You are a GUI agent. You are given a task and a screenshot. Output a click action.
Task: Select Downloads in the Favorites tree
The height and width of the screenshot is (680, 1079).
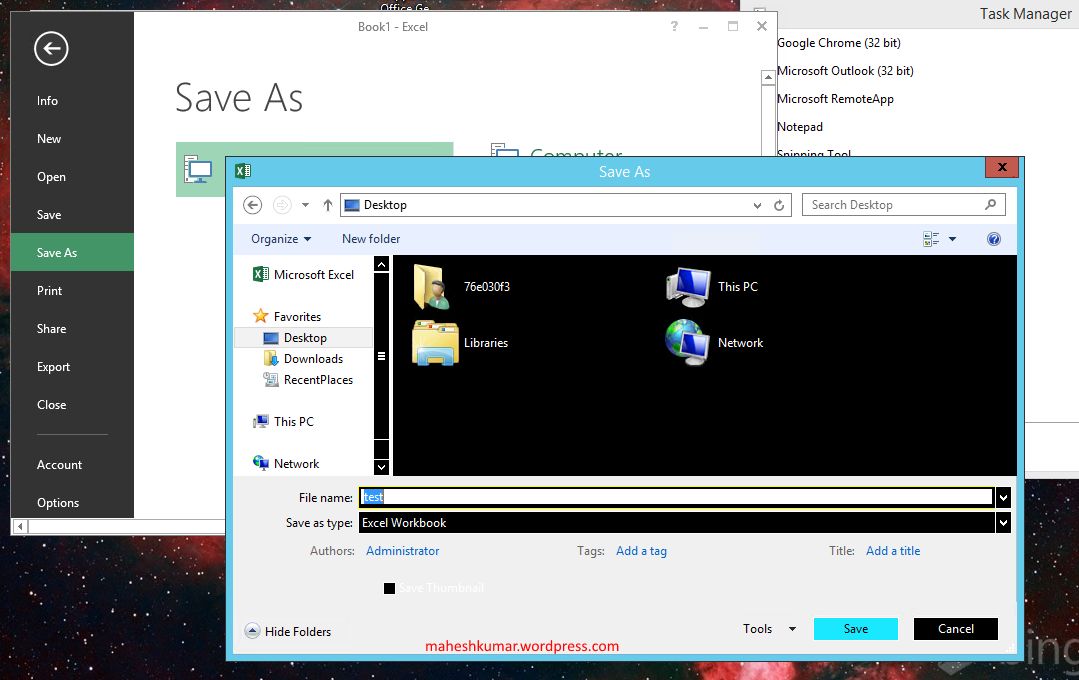(313, 359)
